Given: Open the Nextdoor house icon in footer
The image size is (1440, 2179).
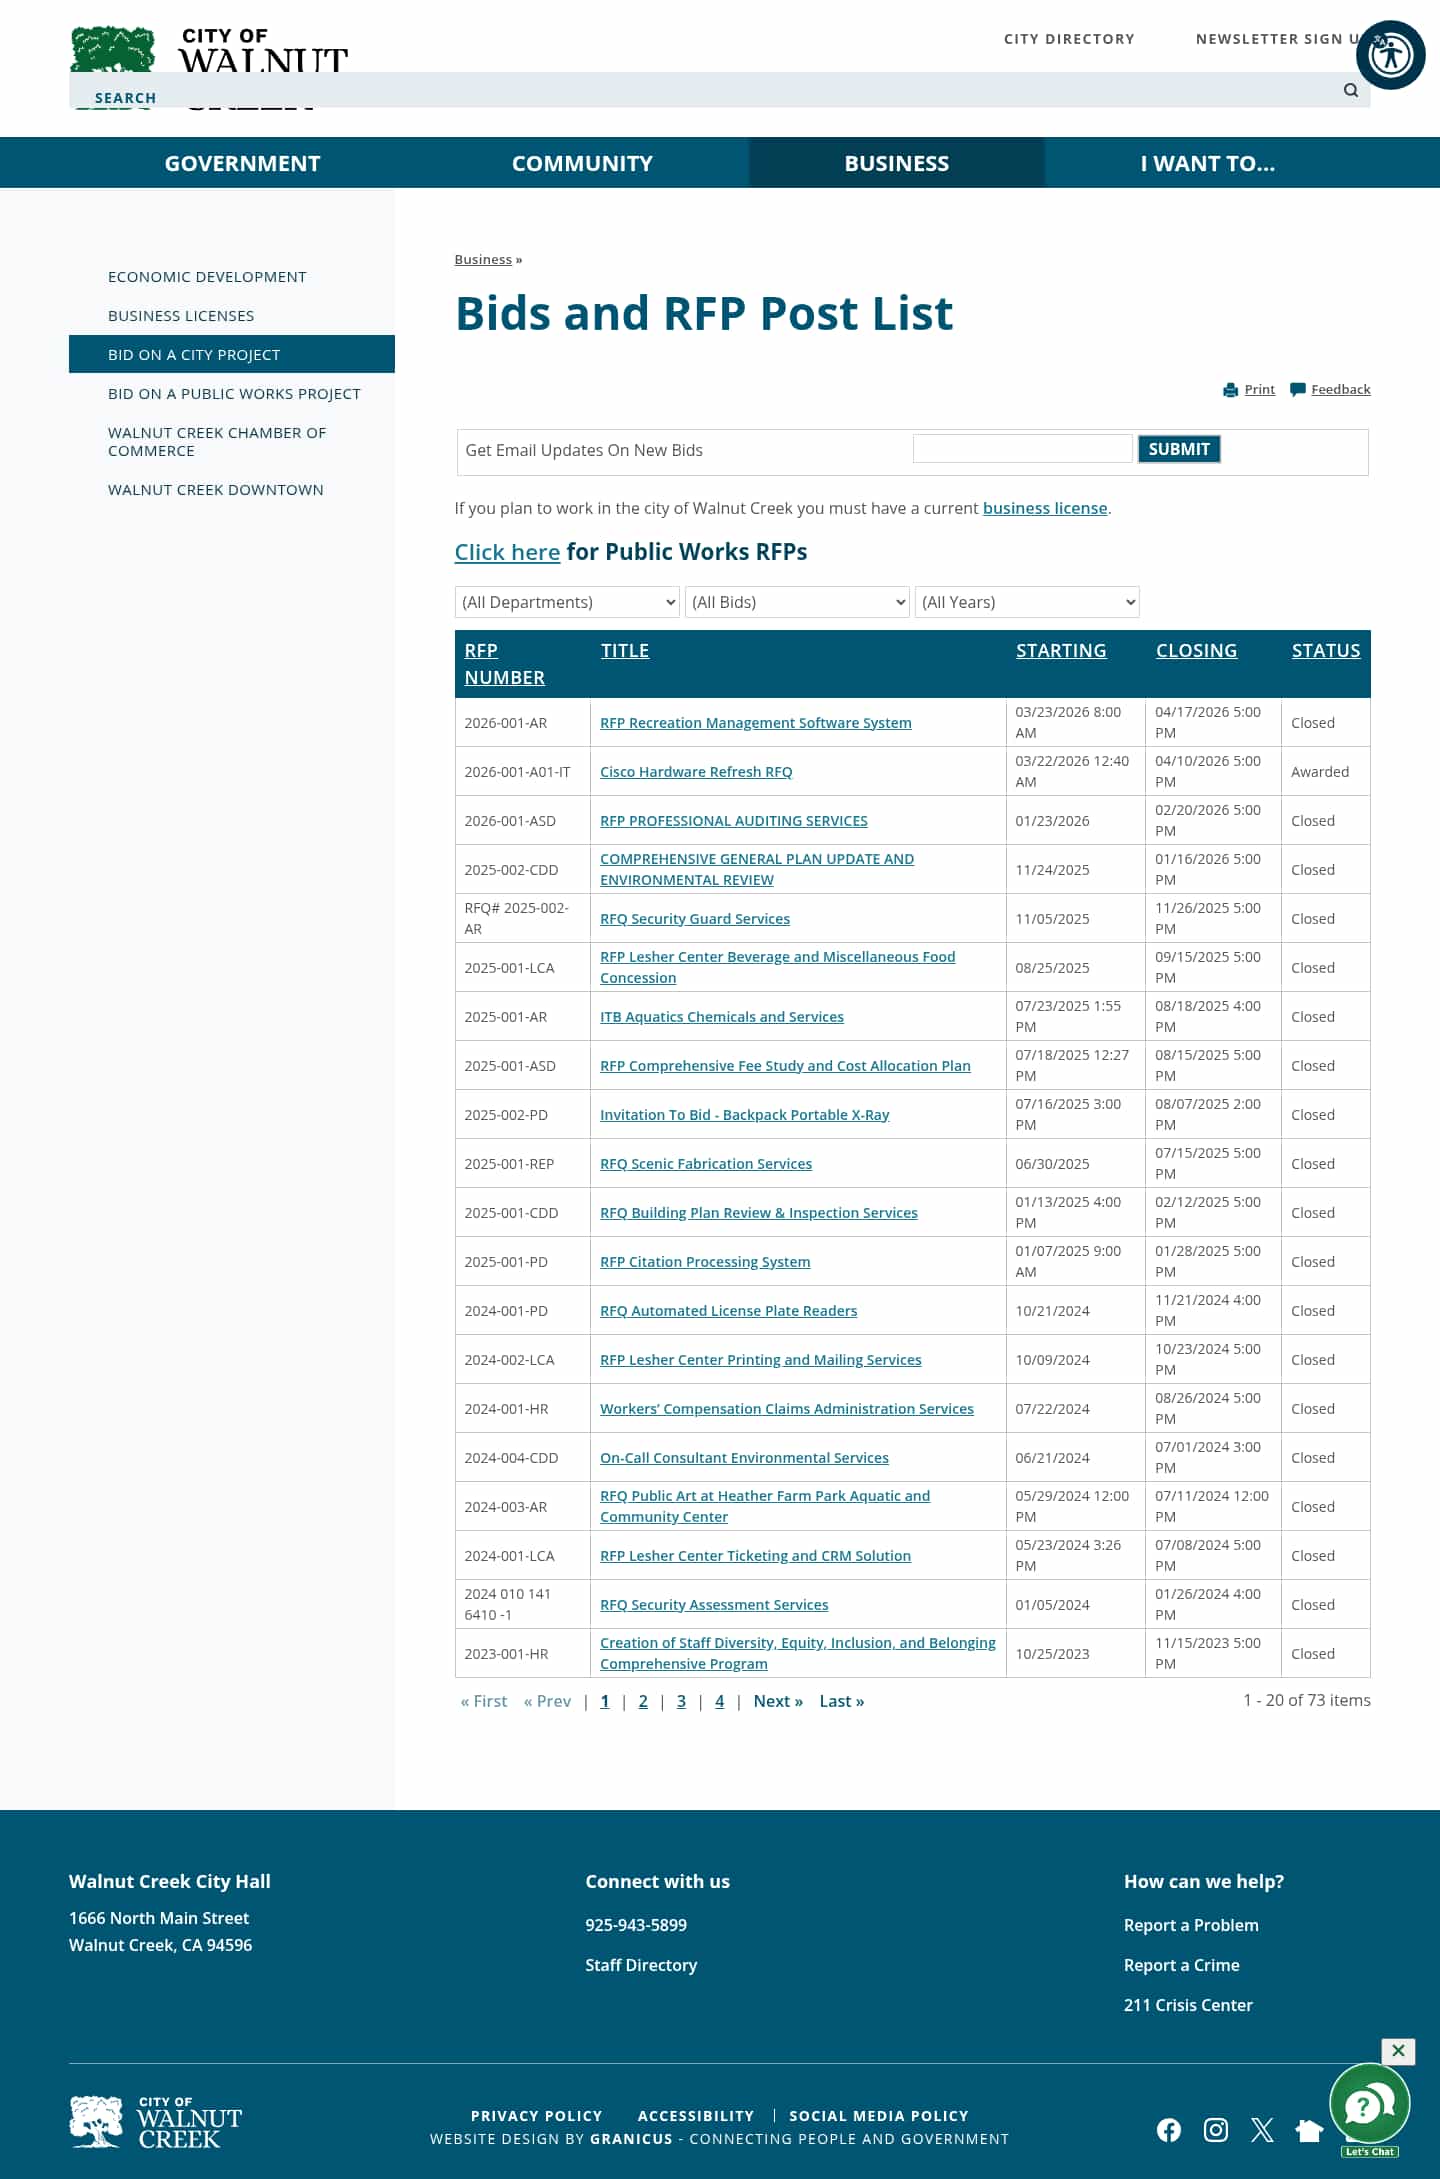Looking at the screenshot, I should click(x=1308, y=2130).
